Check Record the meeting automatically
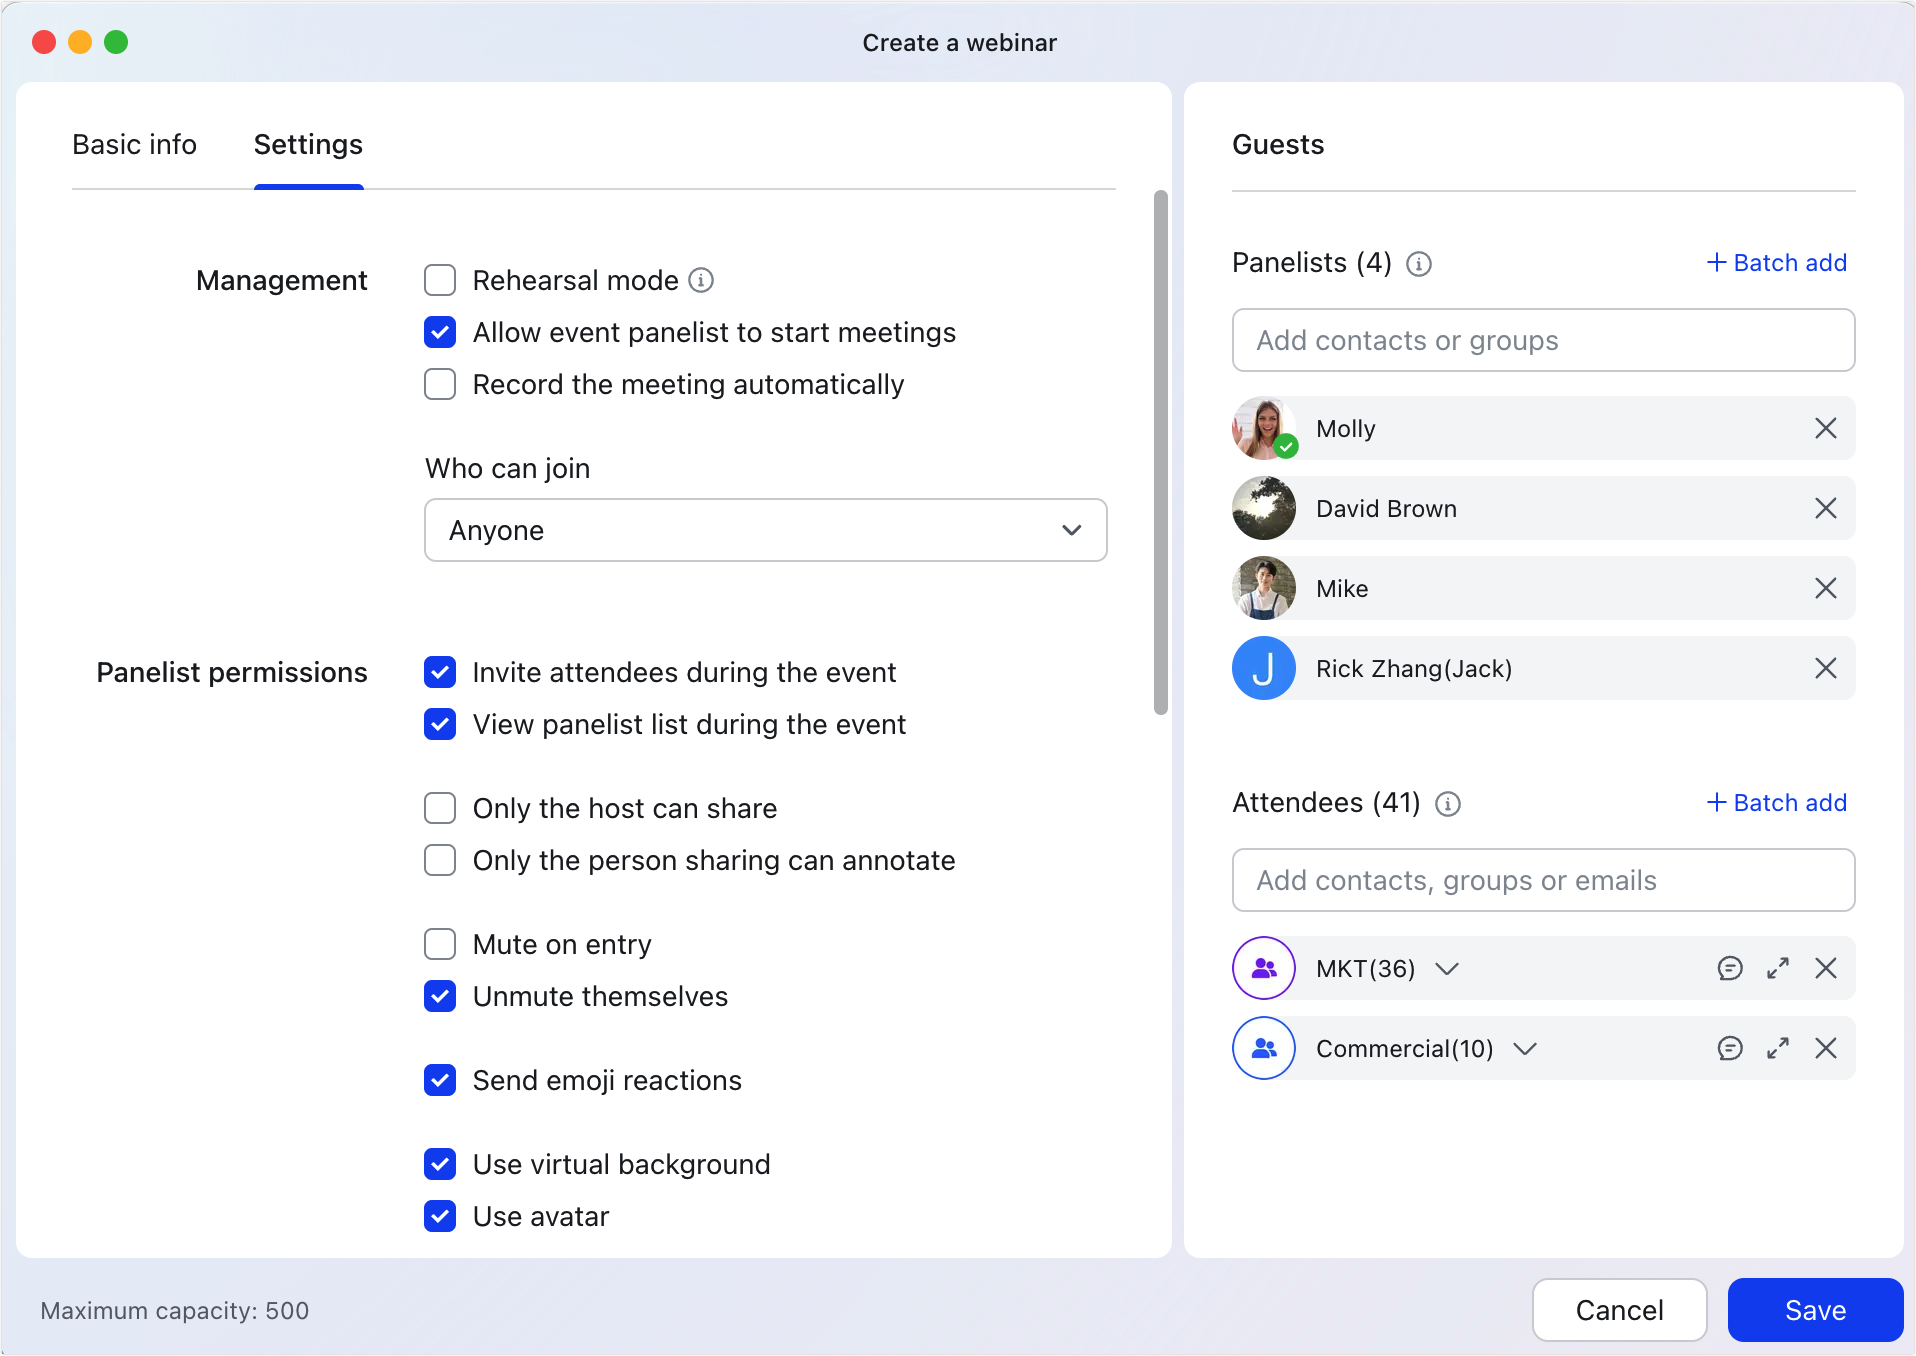 pos(440,384)
